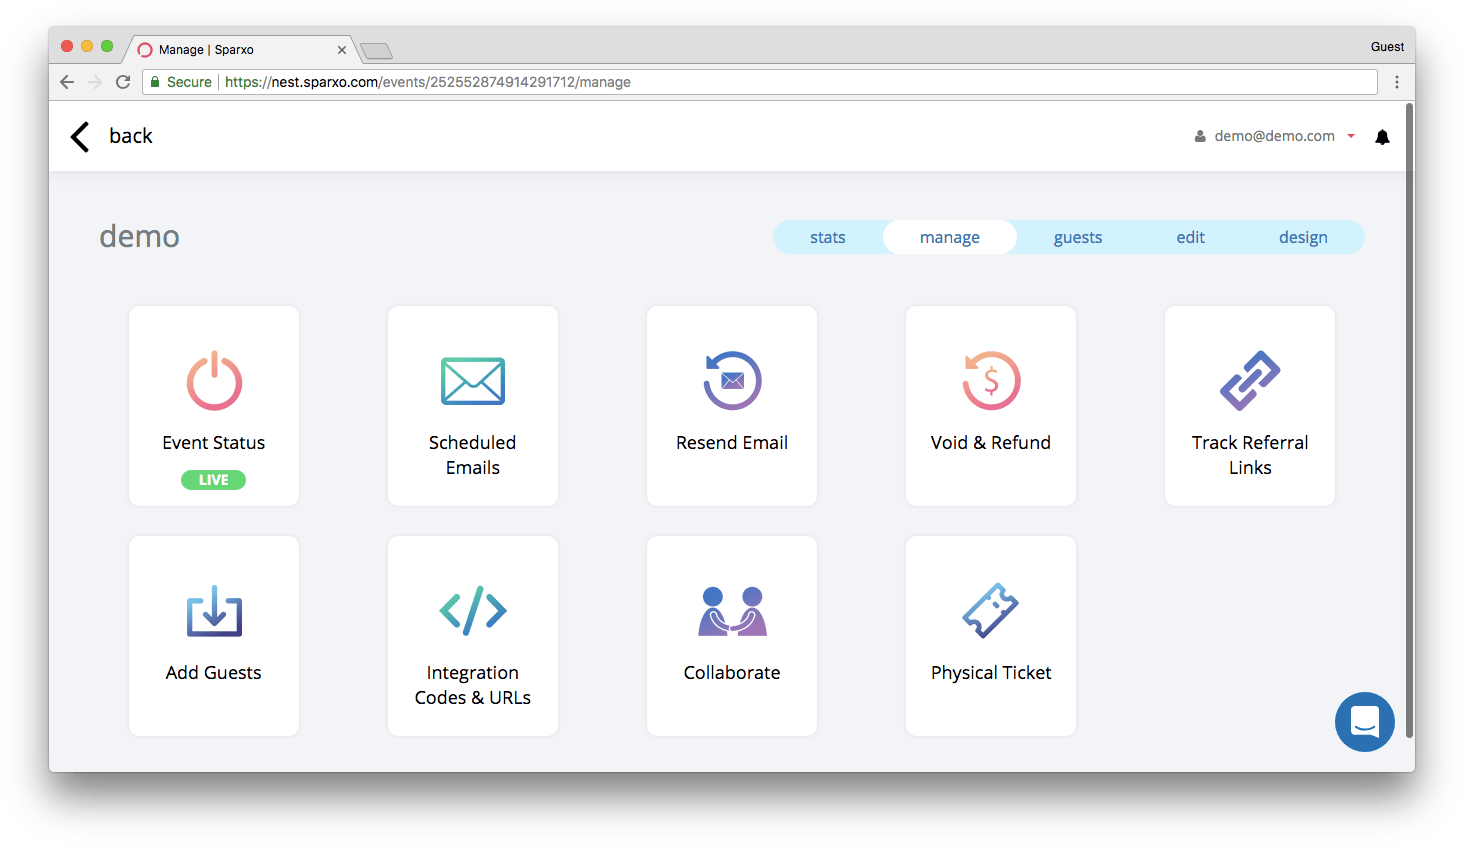Open the Collaborate people icon
Screen dimensions: 1463x846
click(732, 611)
